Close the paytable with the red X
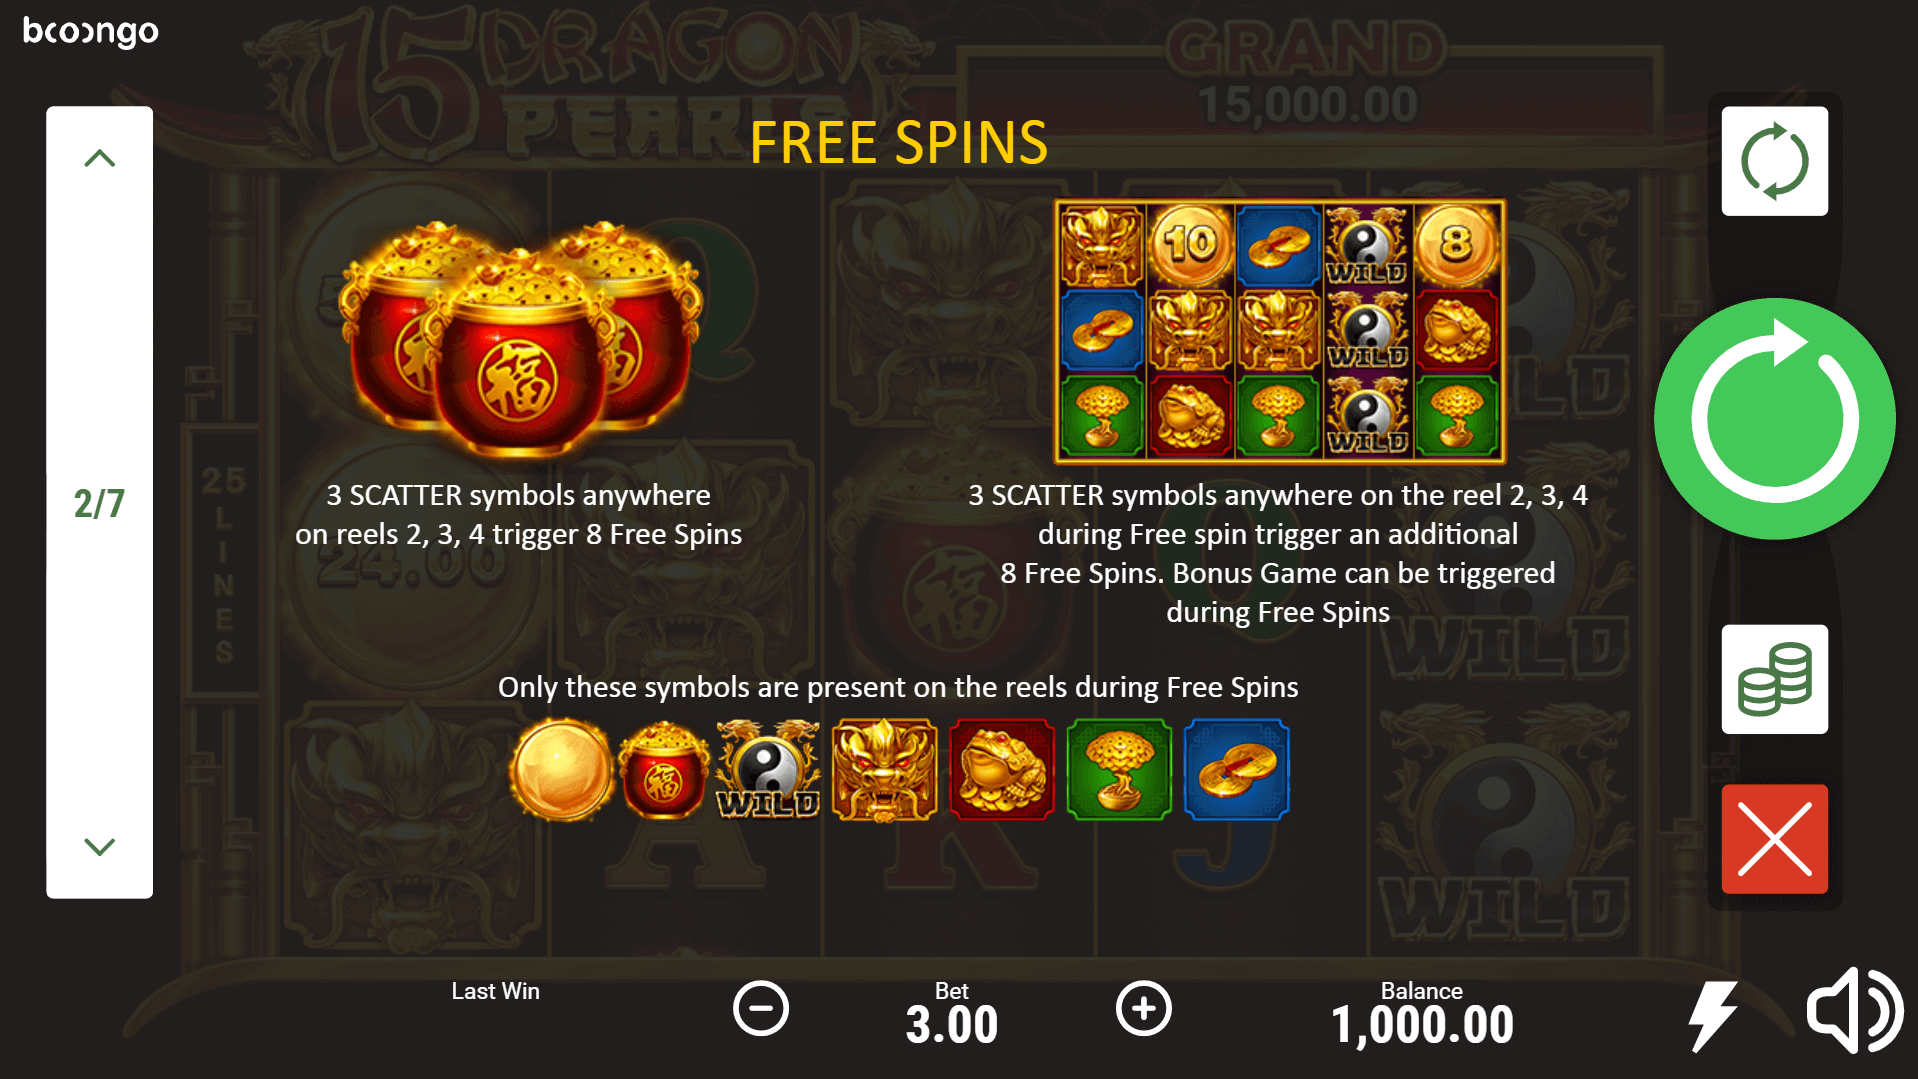 pos(1774,838)
